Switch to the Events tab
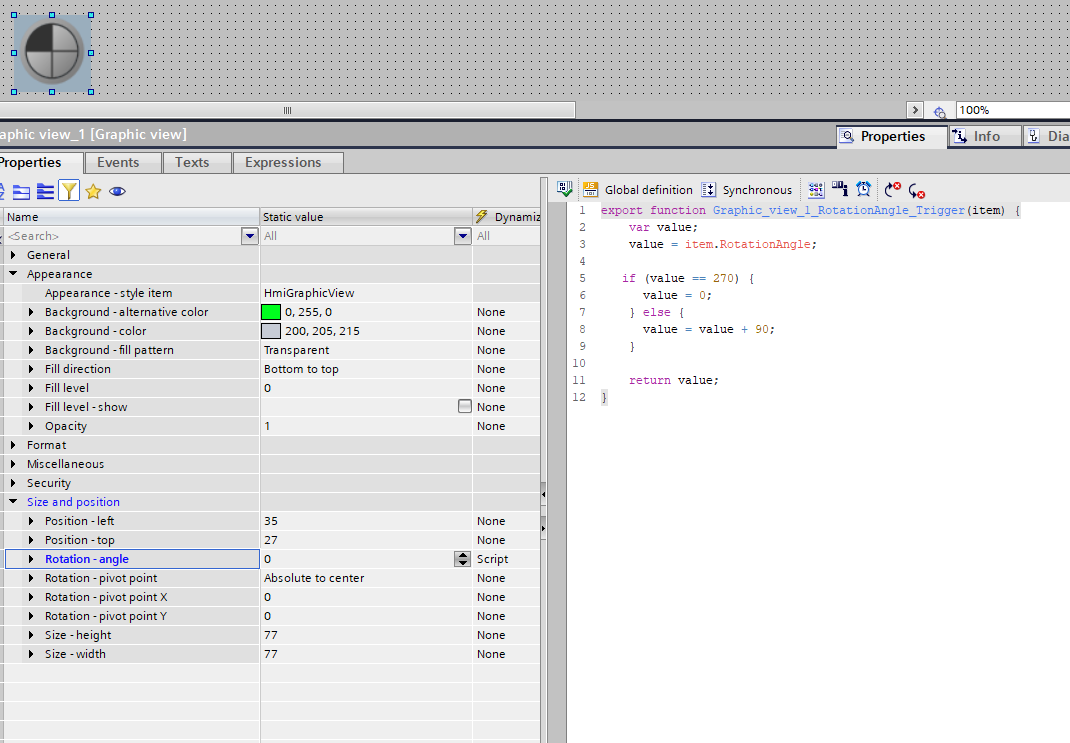The height and width of the screenshot is (743, 1070). point(118,162)
